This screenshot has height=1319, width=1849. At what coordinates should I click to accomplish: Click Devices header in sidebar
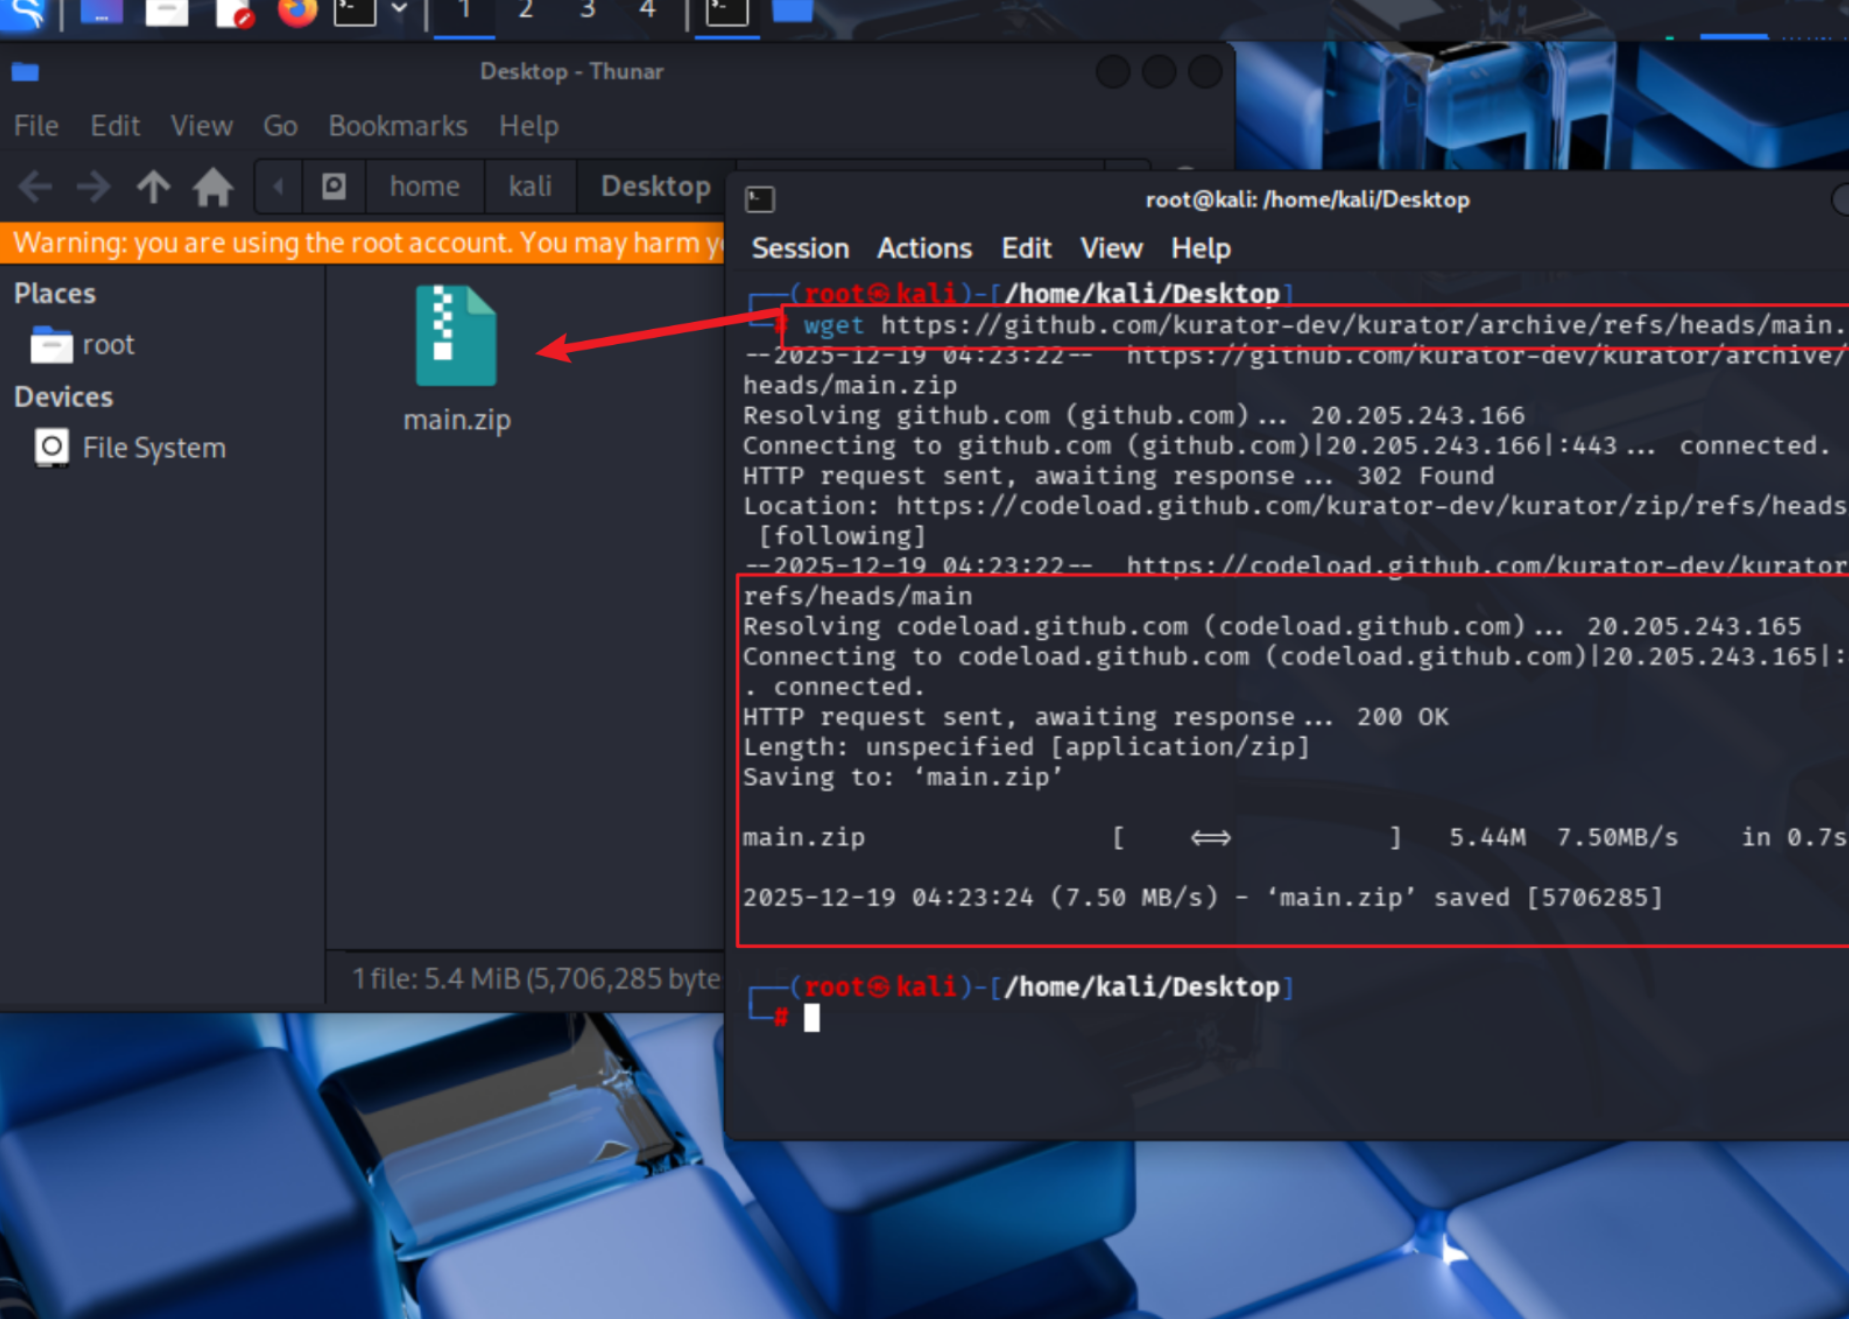pos(63,397)
